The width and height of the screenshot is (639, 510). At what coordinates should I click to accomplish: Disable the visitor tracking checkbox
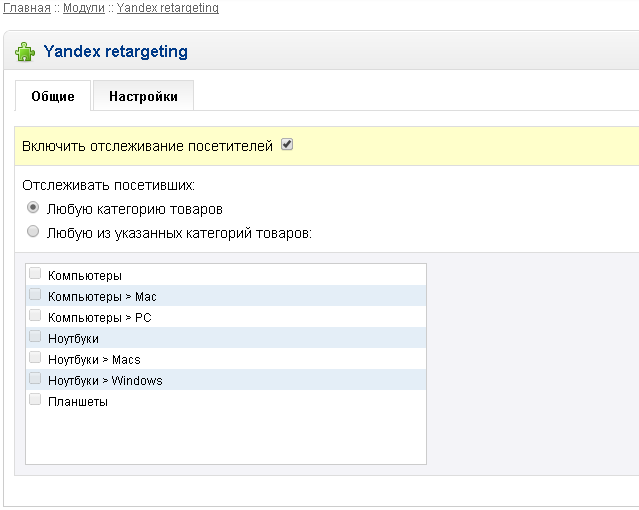click(287, 145)
